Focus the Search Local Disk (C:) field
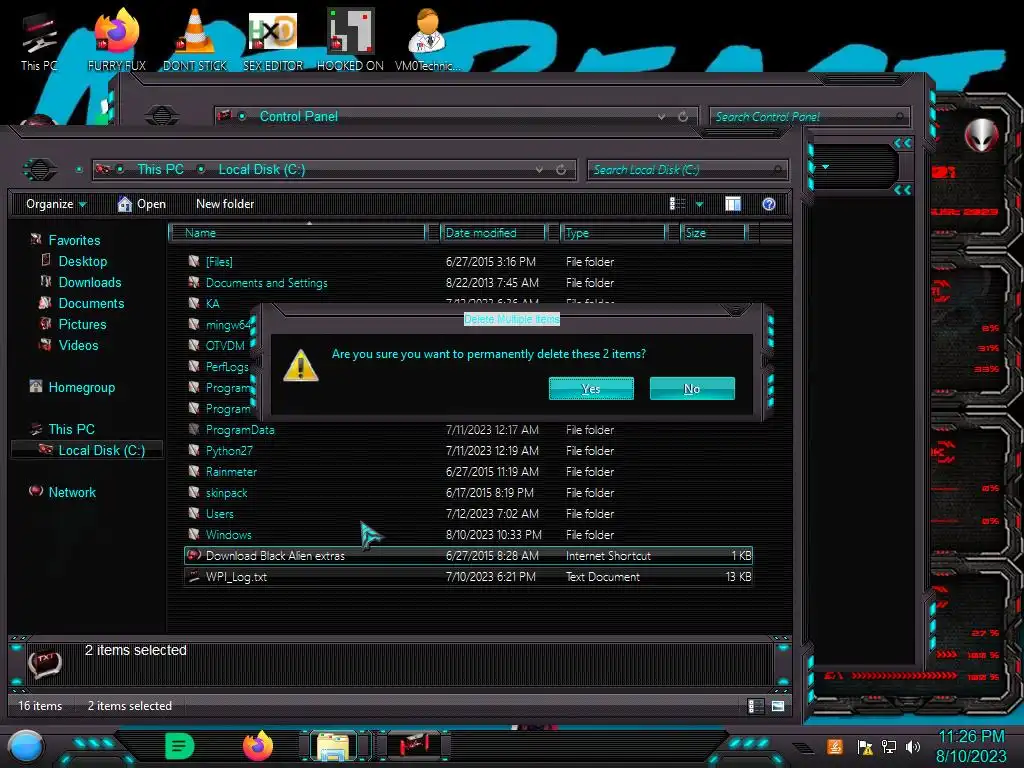Screen dimensions: 1024x768 (687, 169)
